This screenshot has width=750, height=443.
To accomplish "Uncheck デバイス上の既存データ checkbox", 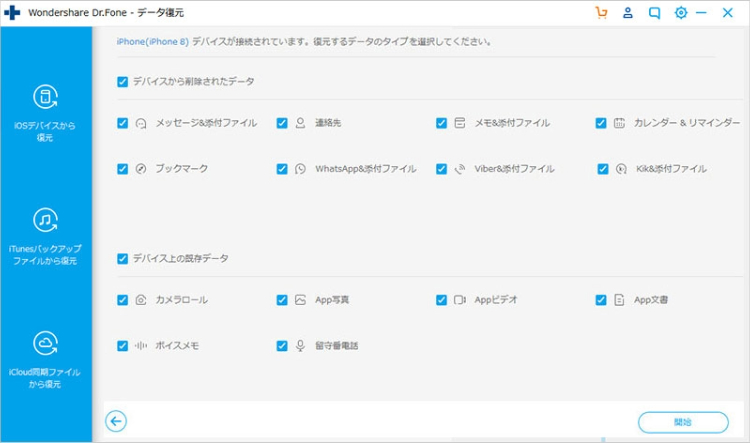I will (x=122, y=258).
